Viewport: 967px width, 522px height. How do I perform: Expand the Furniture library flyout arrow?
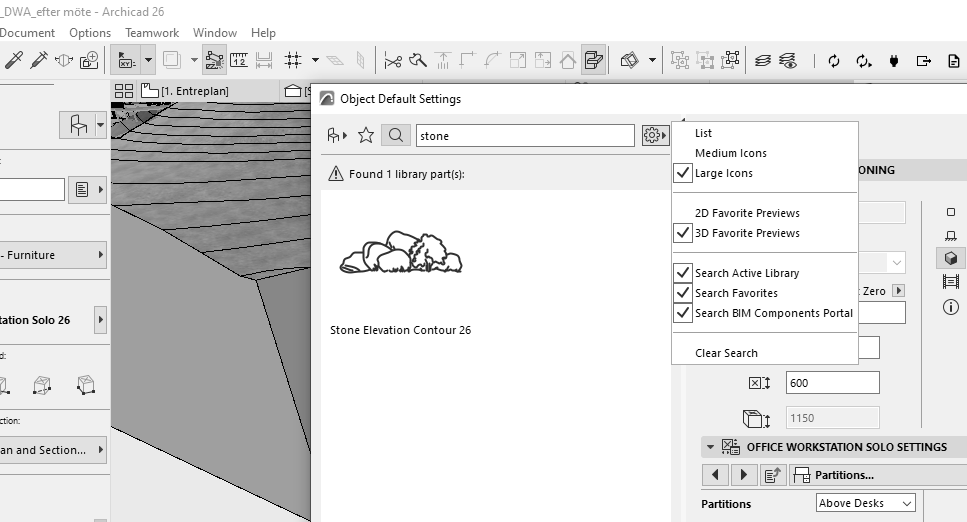tap(100, 255)
